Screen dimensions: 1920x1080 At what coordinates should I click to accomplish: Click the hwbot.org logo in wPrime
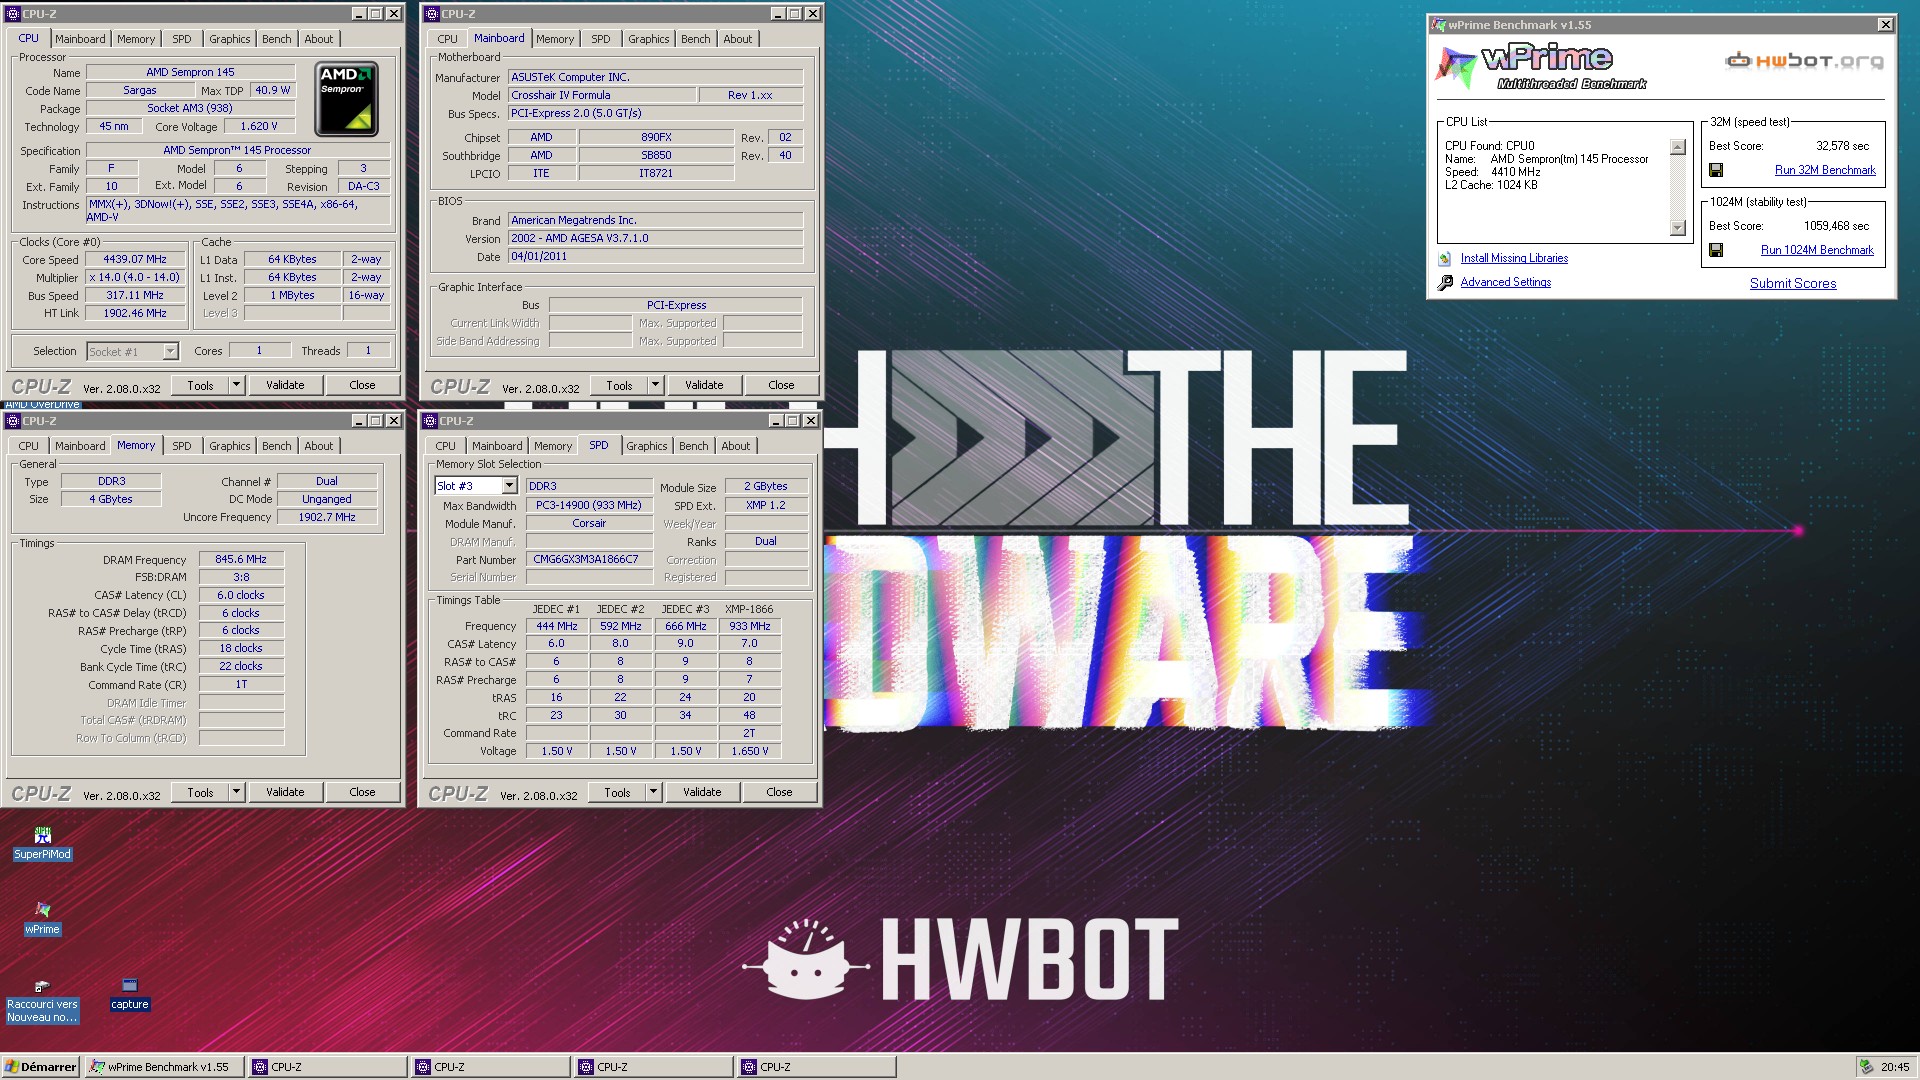(x=1804, y=61)
